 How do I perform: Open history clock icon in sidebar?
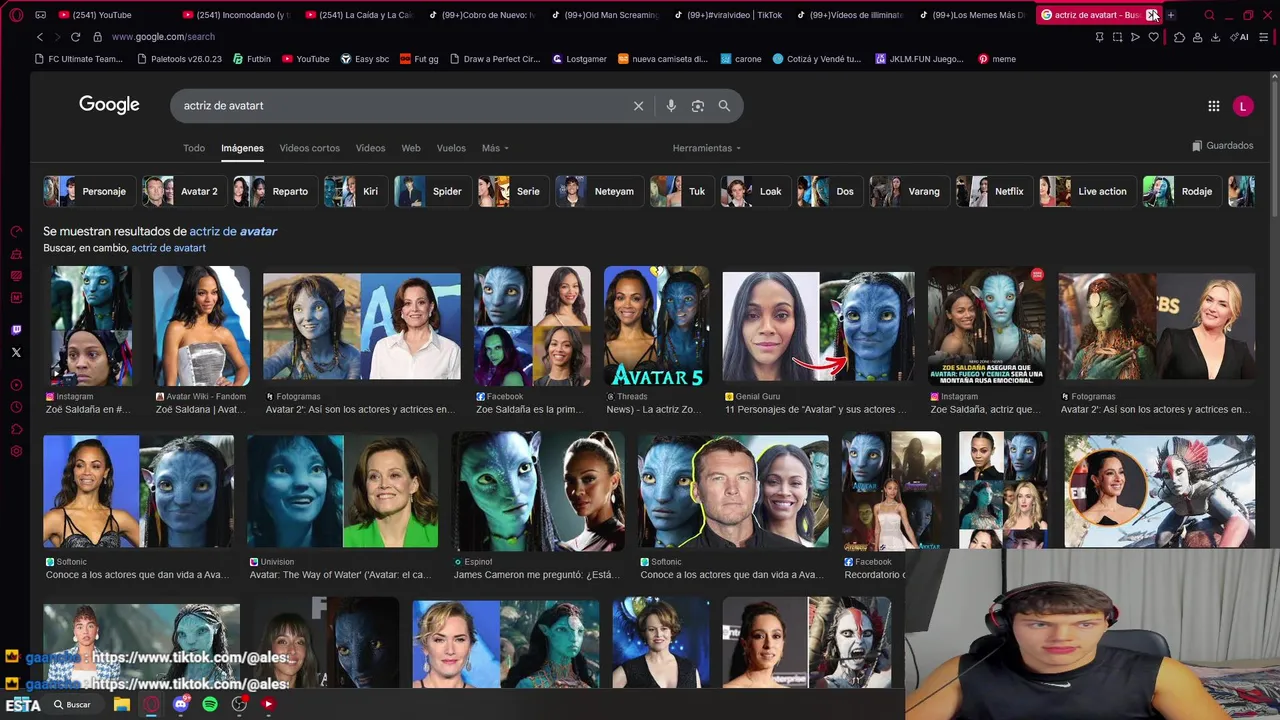pos(16,407)
